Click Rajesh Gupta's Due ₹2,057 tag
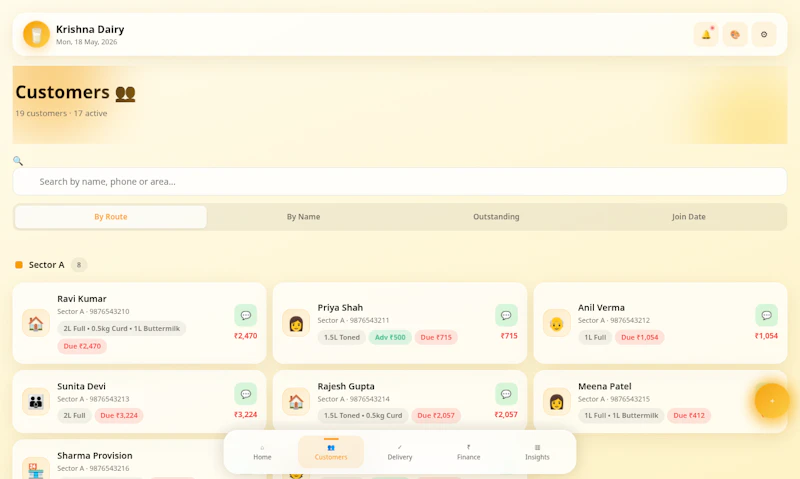 (x=436, y=415)
